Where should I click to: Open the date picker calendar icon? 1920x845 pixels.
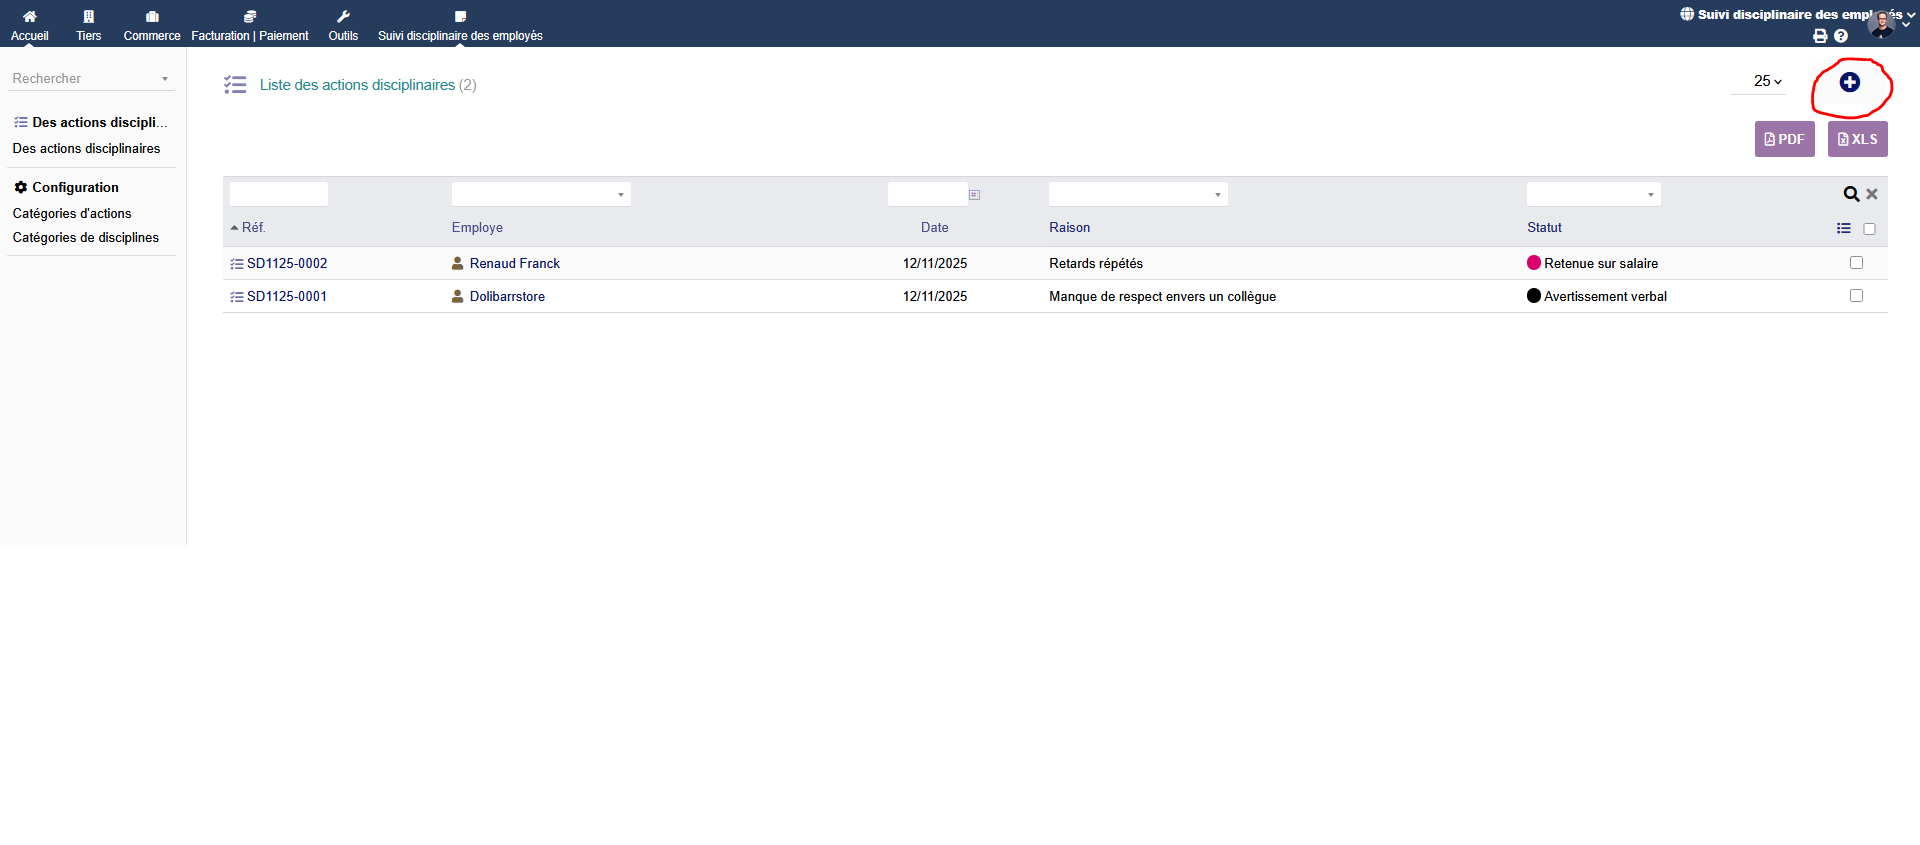click(974, 195)
